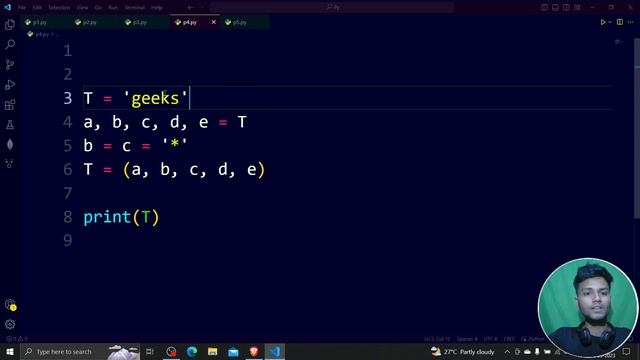Open the Testing flask view

(10, 124)
